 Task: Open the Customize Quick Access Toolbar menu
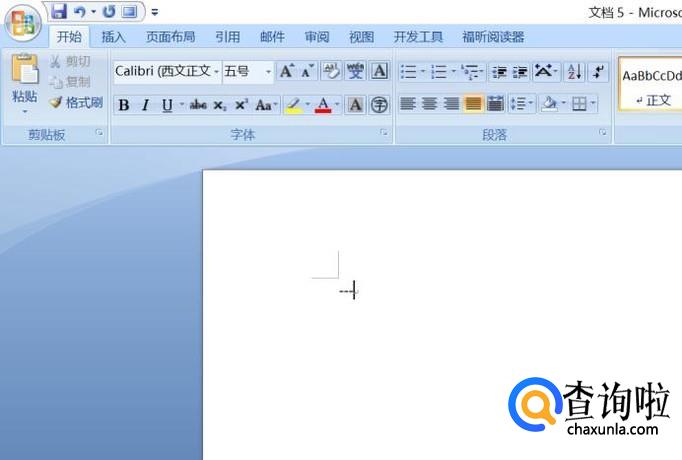154,12
